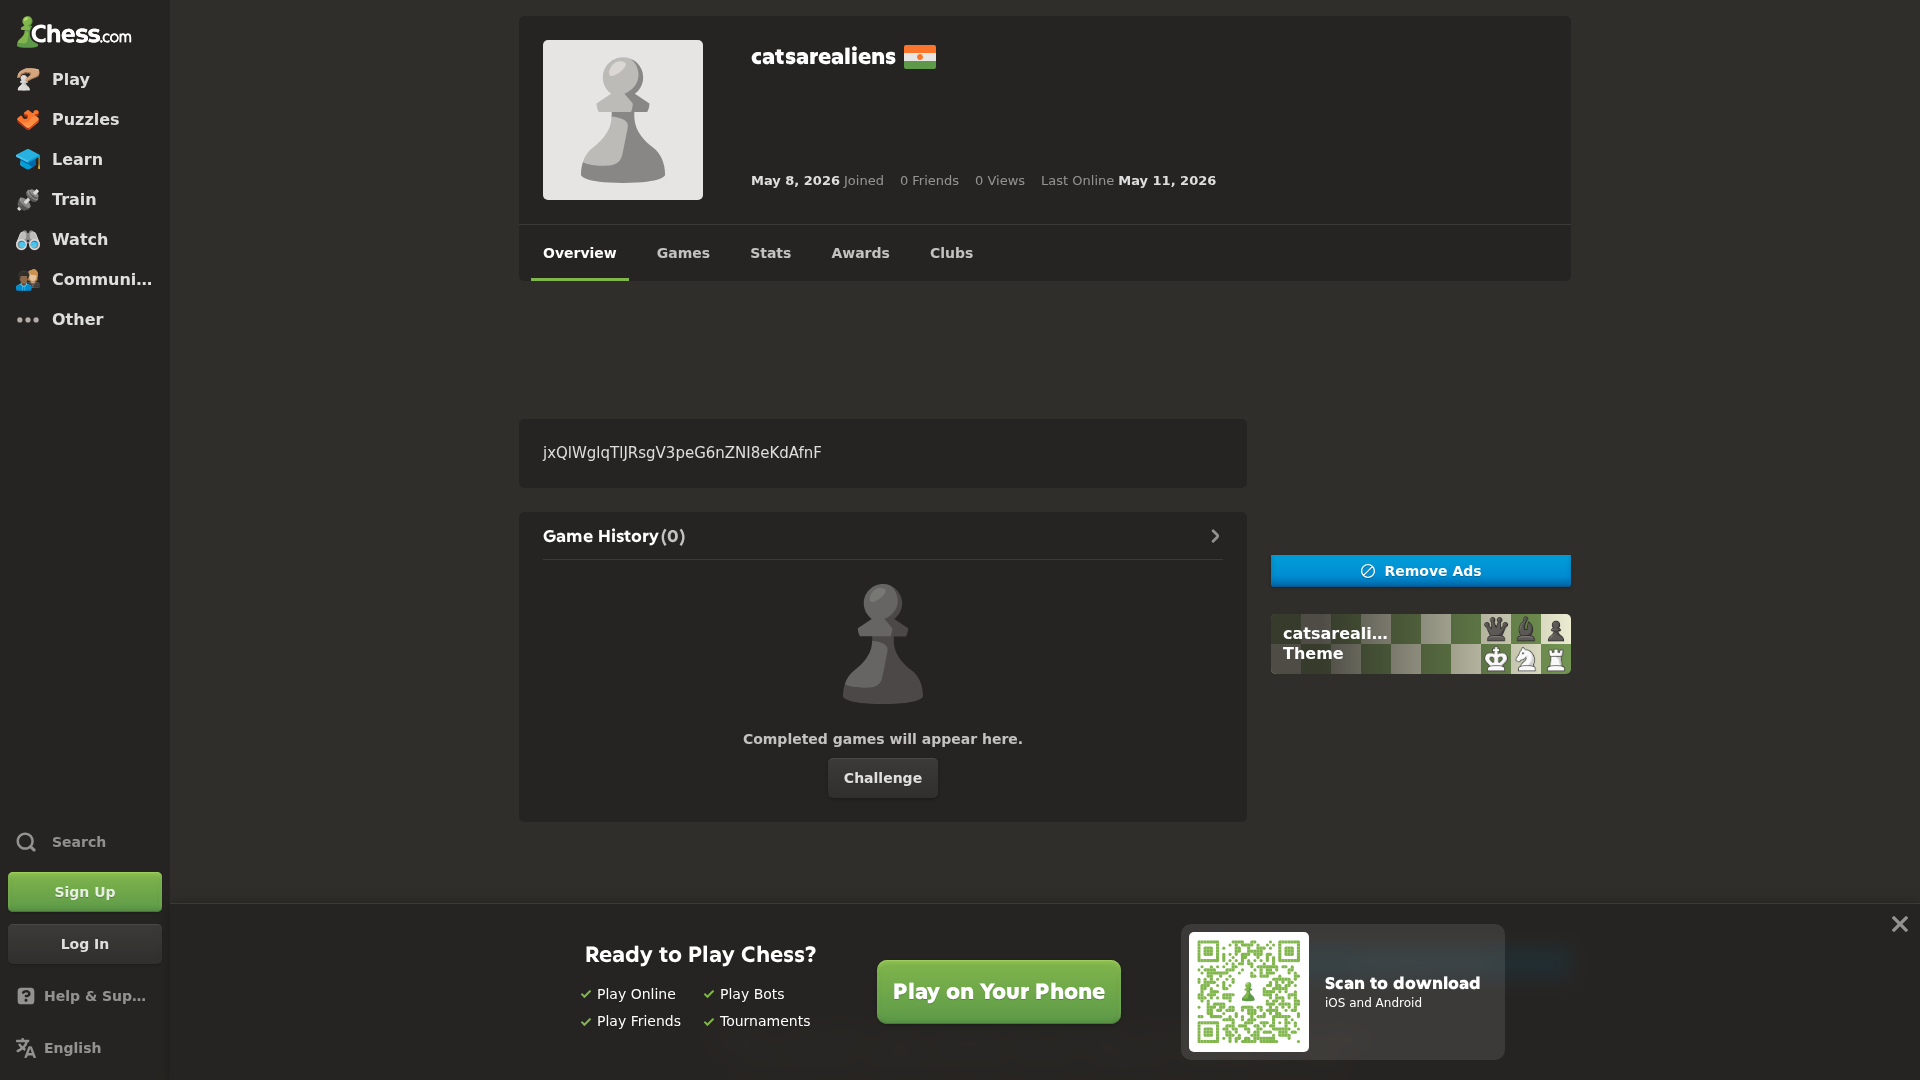Click the Watch binoculars icon

[x=28, y=239]
